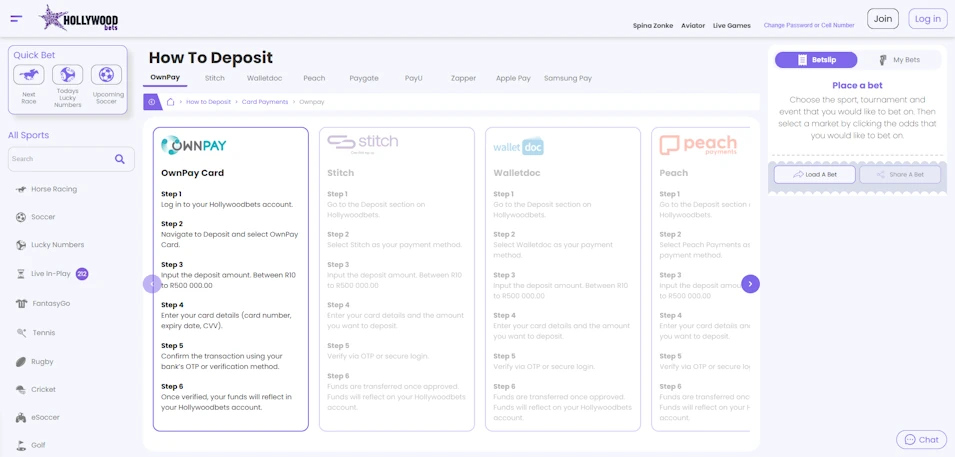Click the Ownpay breadcrumb text

312,102
